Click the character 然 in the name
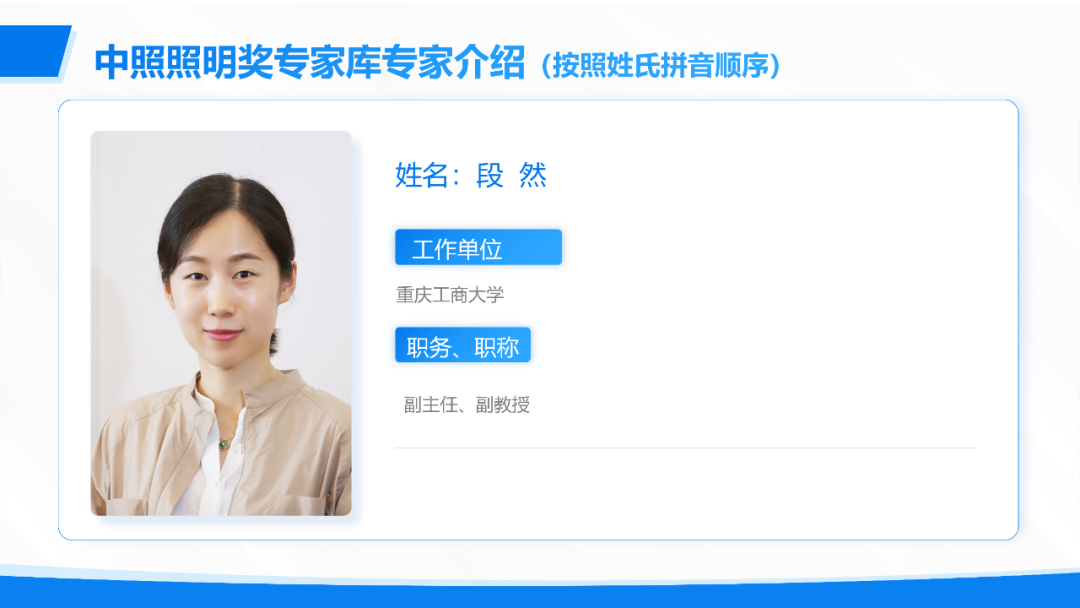This screenshot has width=1080, height=608. click(533, 176)
